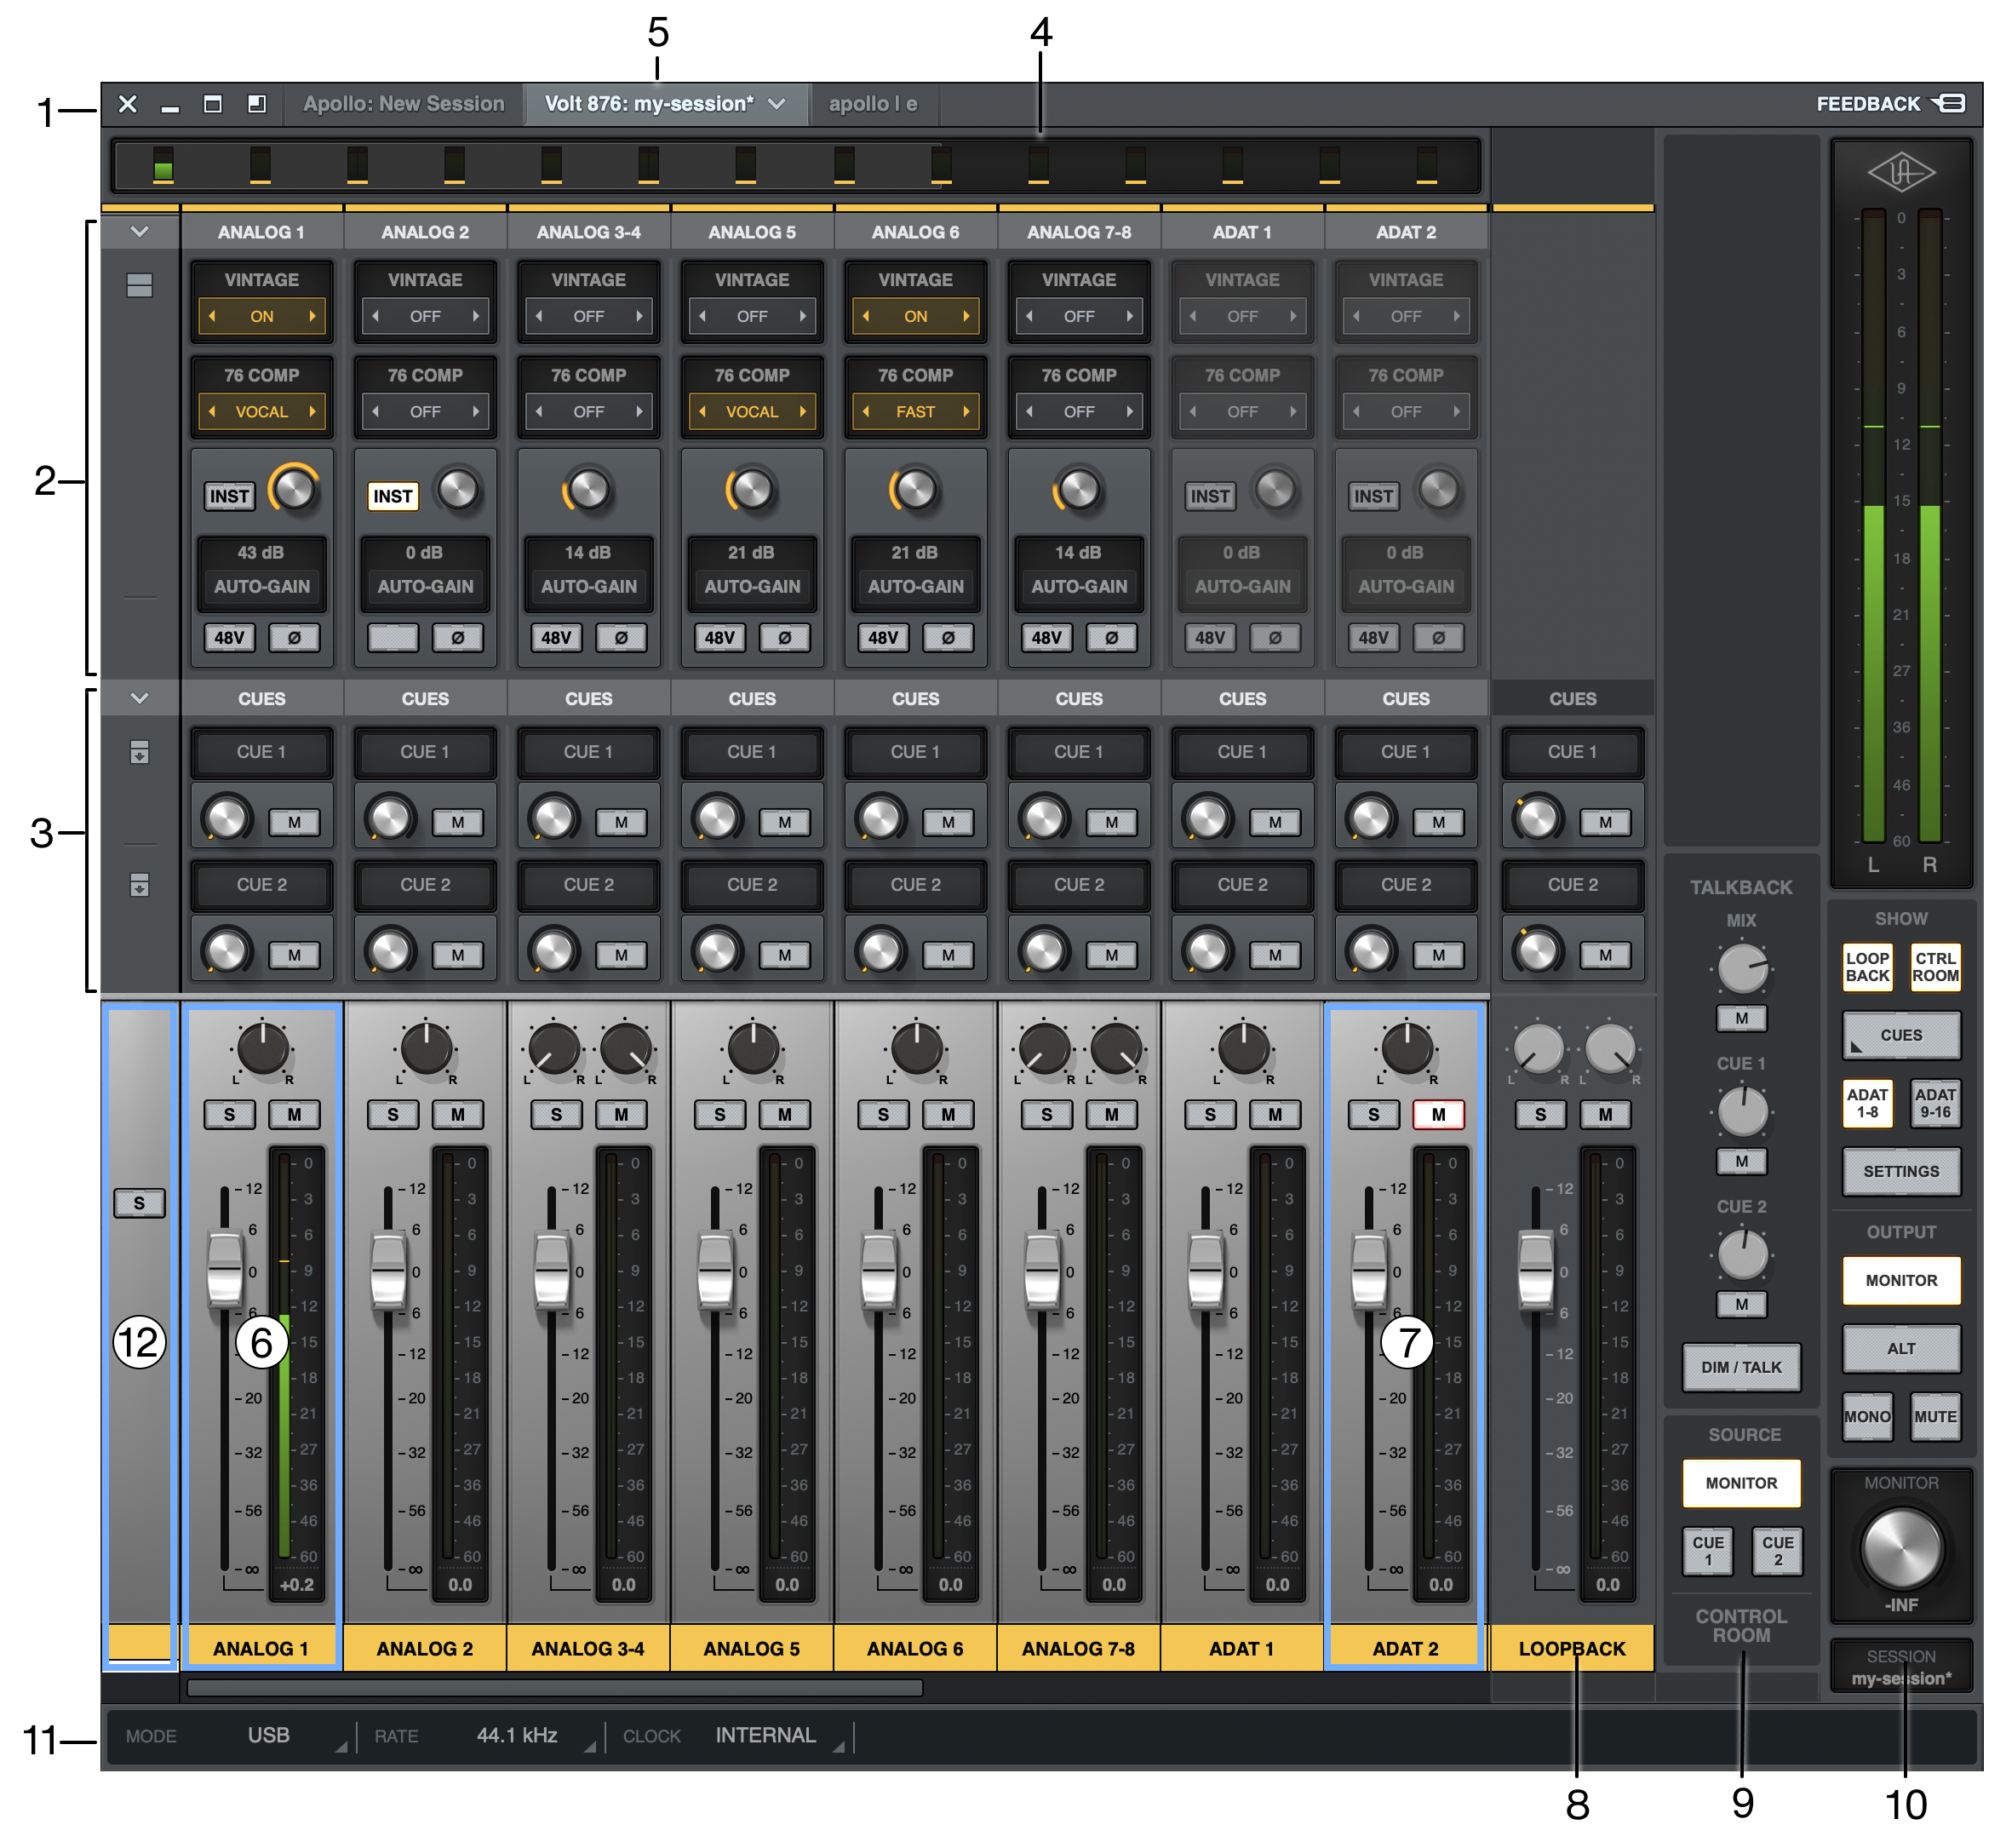Click the Loopback channel fader
2006x1848 pixels.
coord(1536,1271)
